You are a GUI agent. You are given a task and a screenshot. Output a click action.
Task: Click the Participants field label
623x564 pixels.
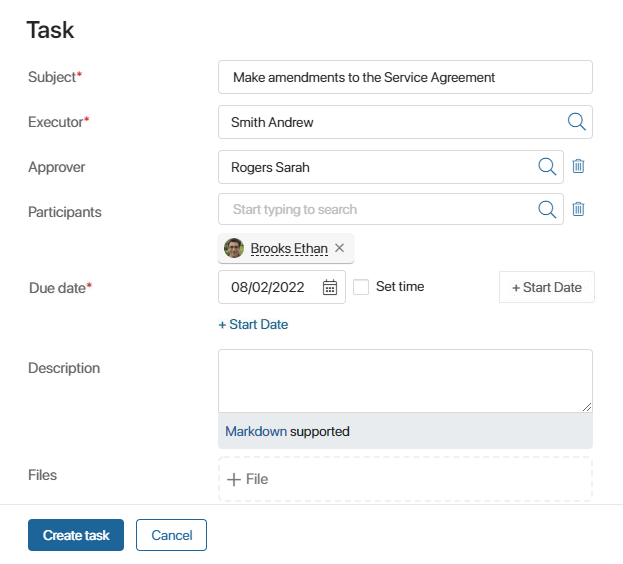coord(65,212)
